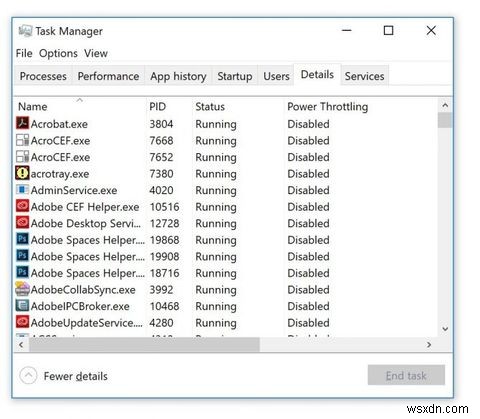Select the AdminService.exe process name

(x=74, y=190)
